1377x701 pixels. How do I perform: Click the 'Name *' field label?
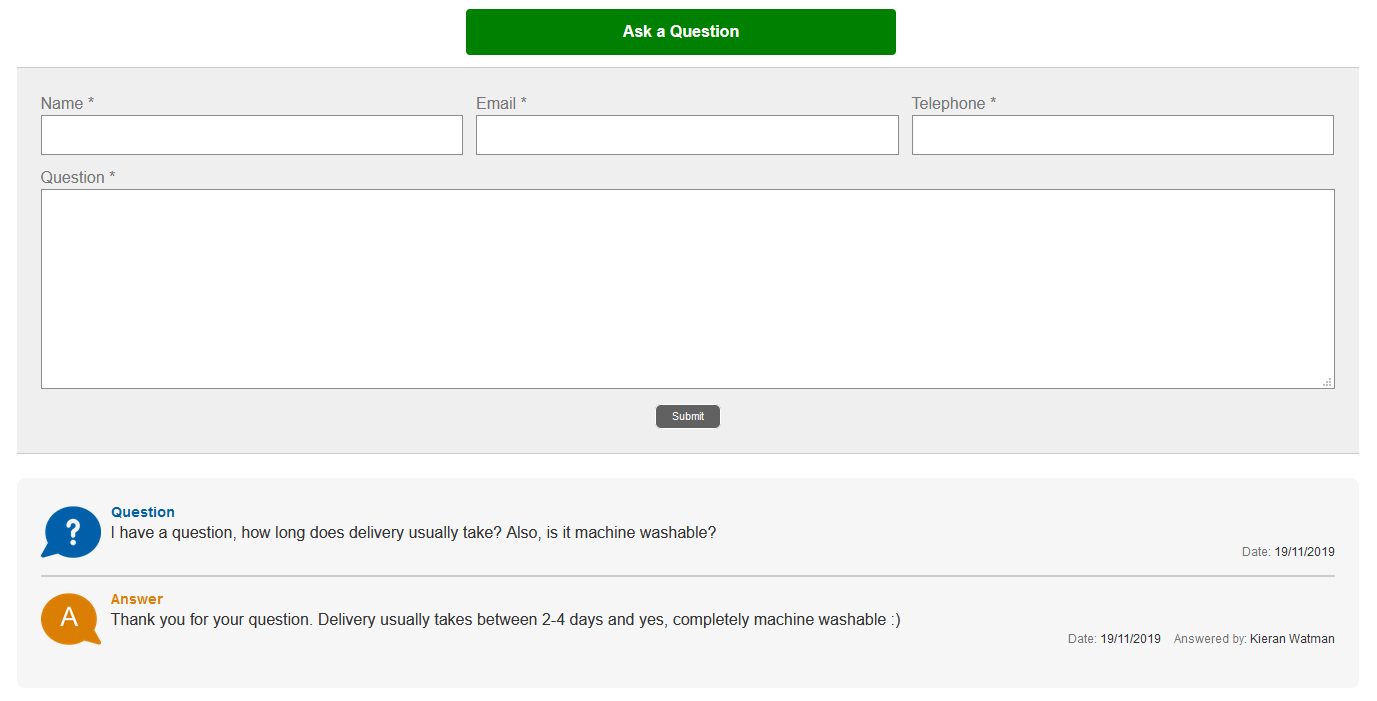(x=67, y=104)
